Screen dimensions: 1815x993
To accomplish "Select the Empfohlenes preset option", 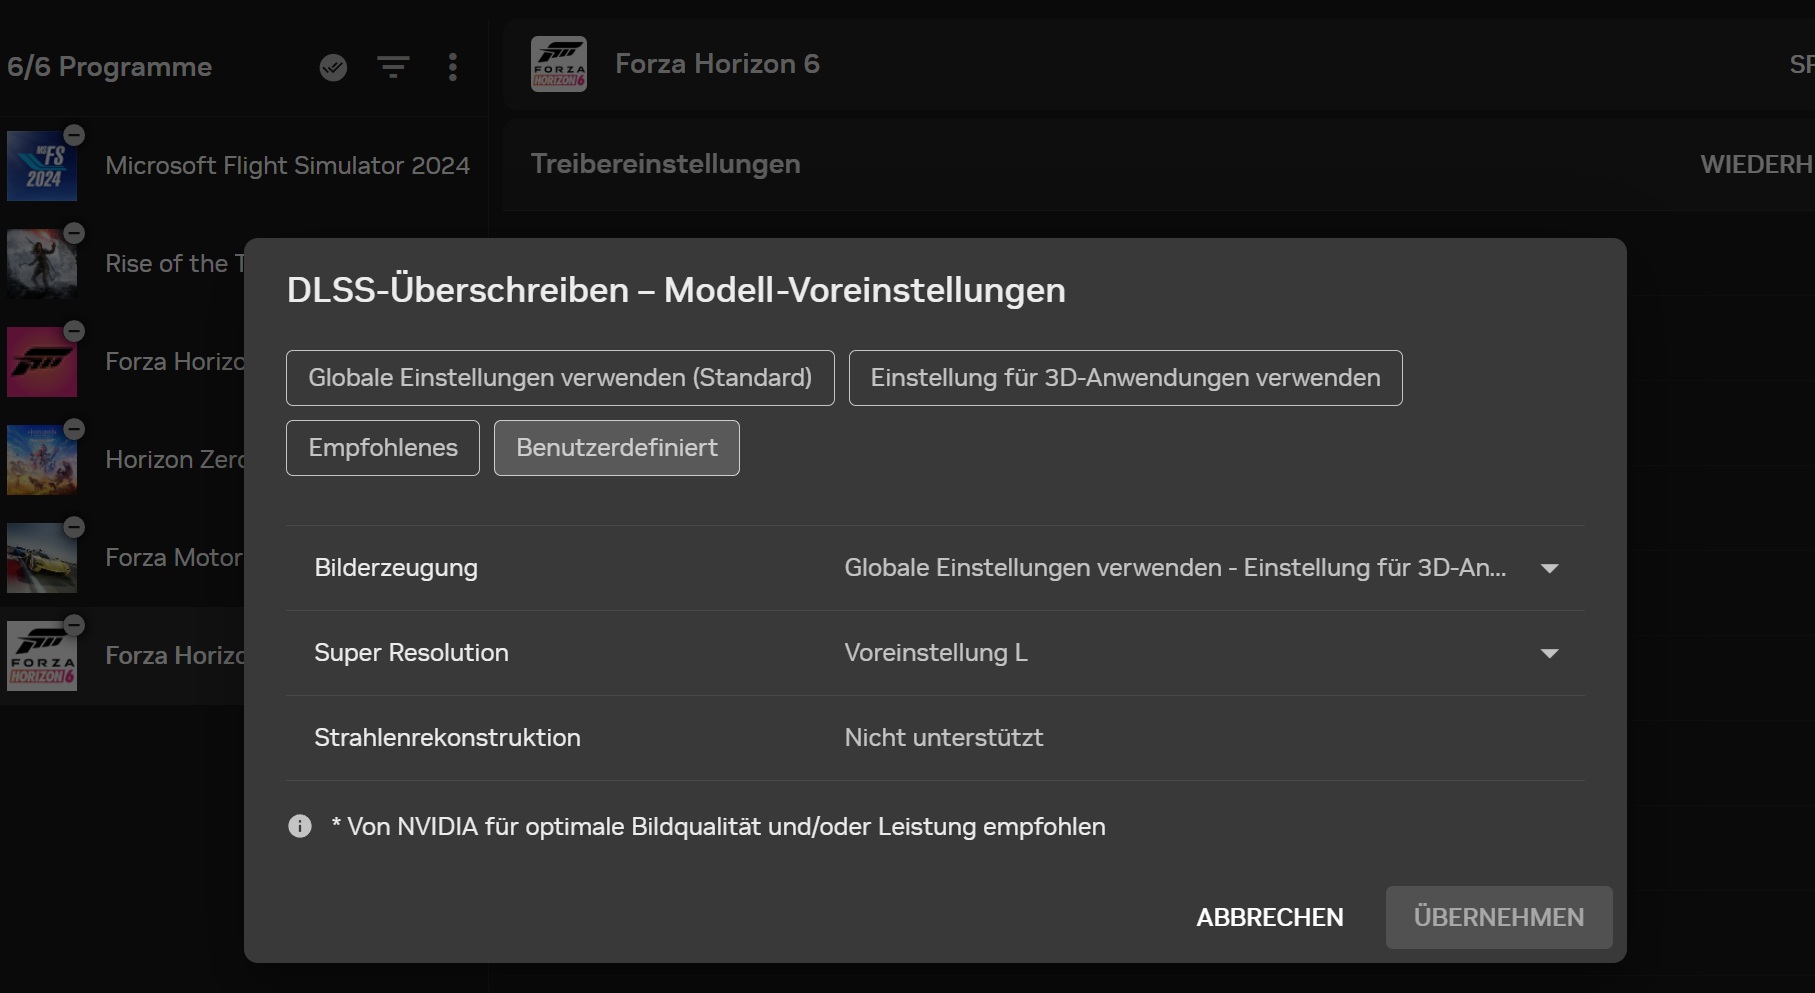I will (x=383, y=448).
